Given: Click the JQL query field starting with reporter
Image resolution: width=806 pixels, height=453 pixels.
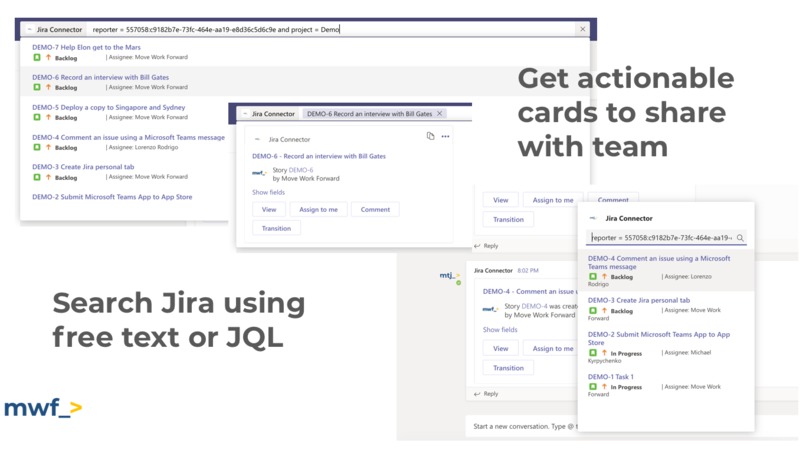Looking at the screenshot, I should 331,29.
